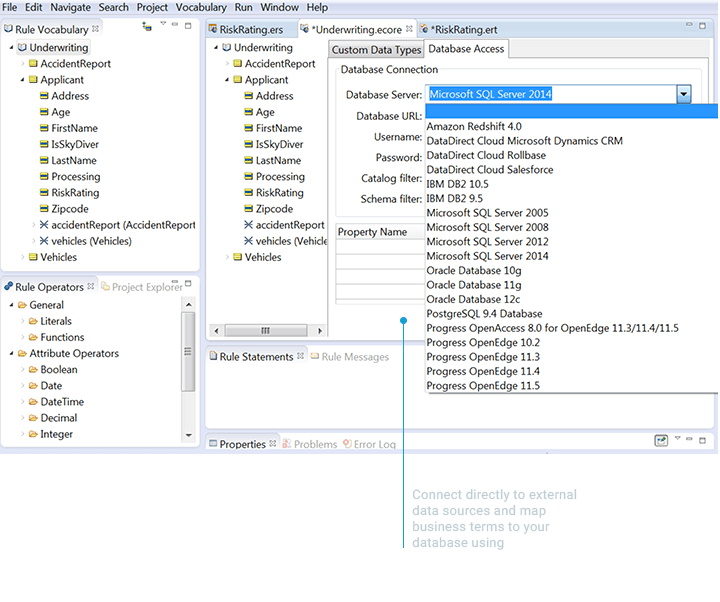Click the DateTime folder icon
Screen dimensions: 720x602
33,402
